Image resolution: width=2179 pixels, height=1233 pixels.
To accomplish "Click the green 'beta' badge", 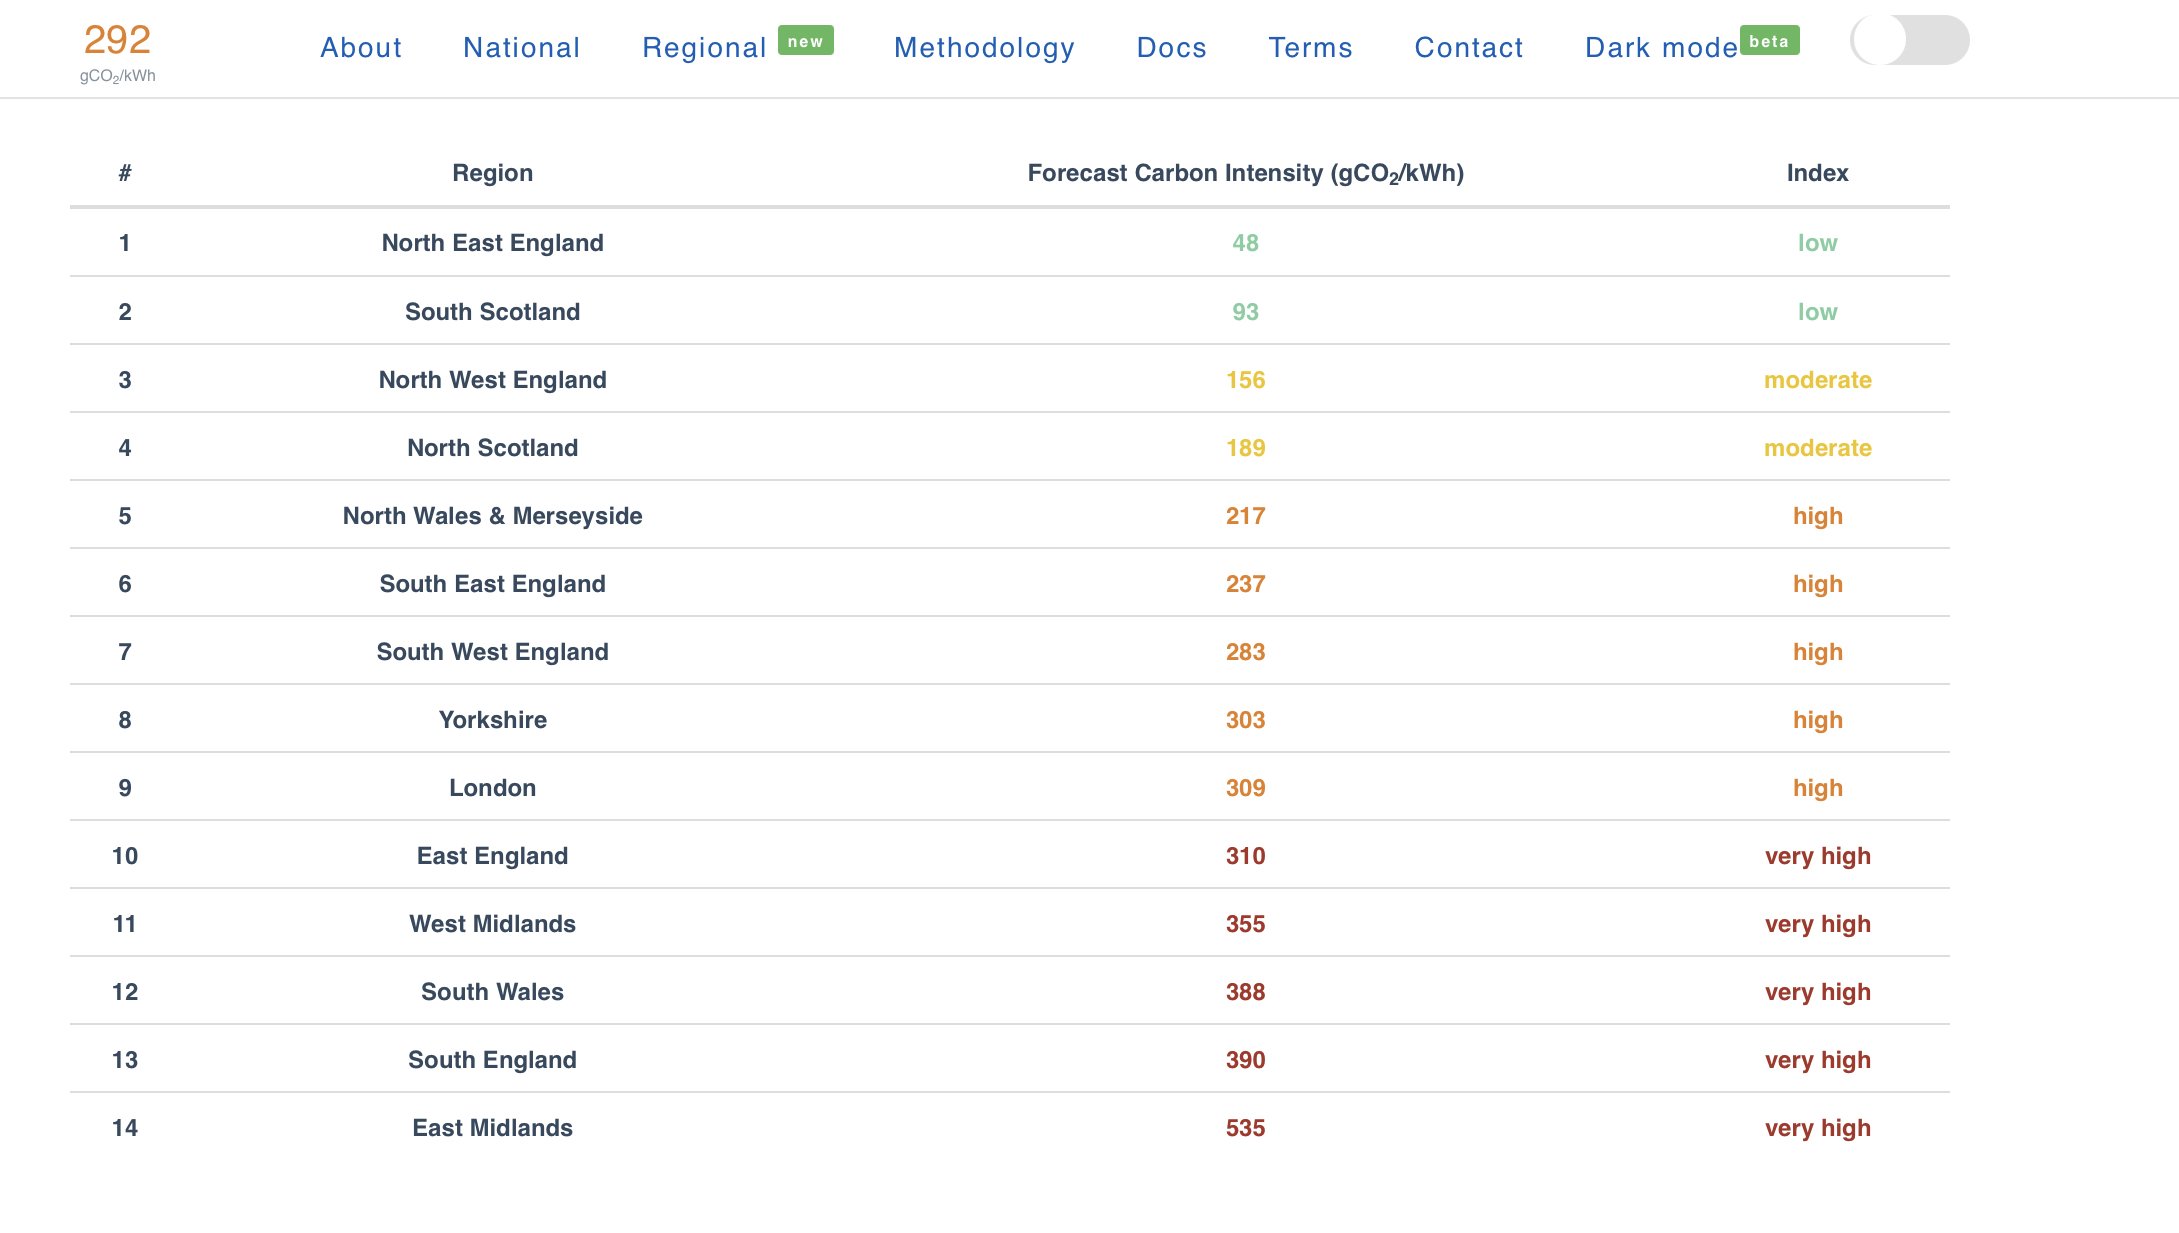I will point(1769,41).
